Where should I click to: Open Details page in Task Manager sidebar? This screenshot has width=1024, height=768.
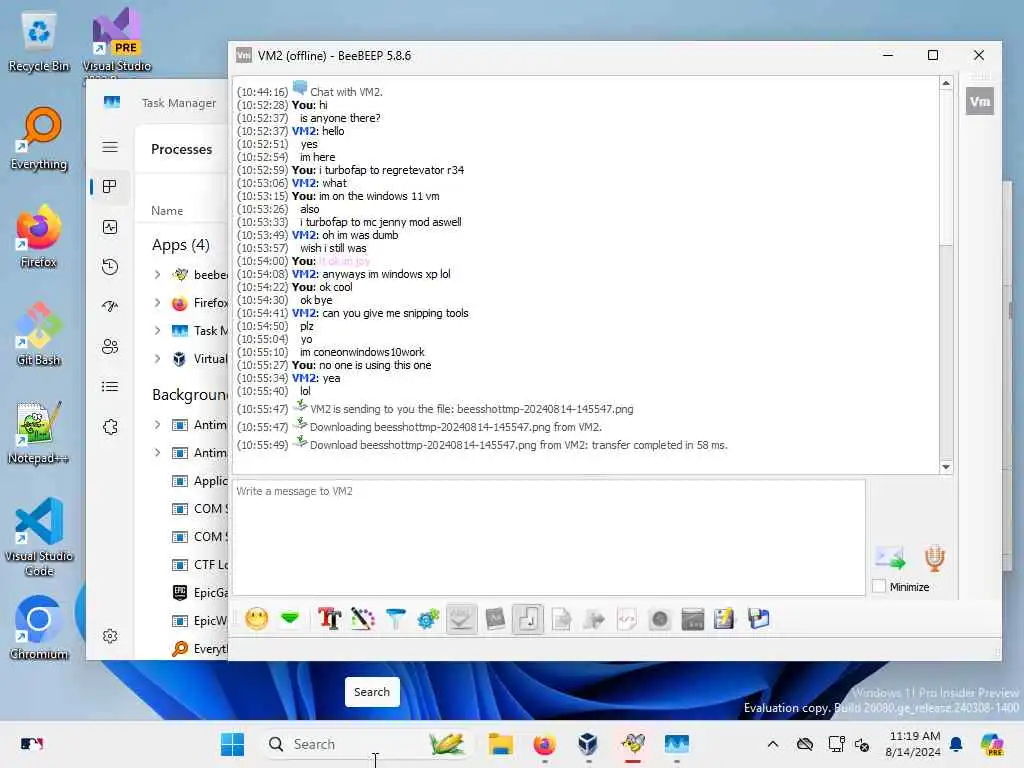pyautogui.click(x=110, y=387)
